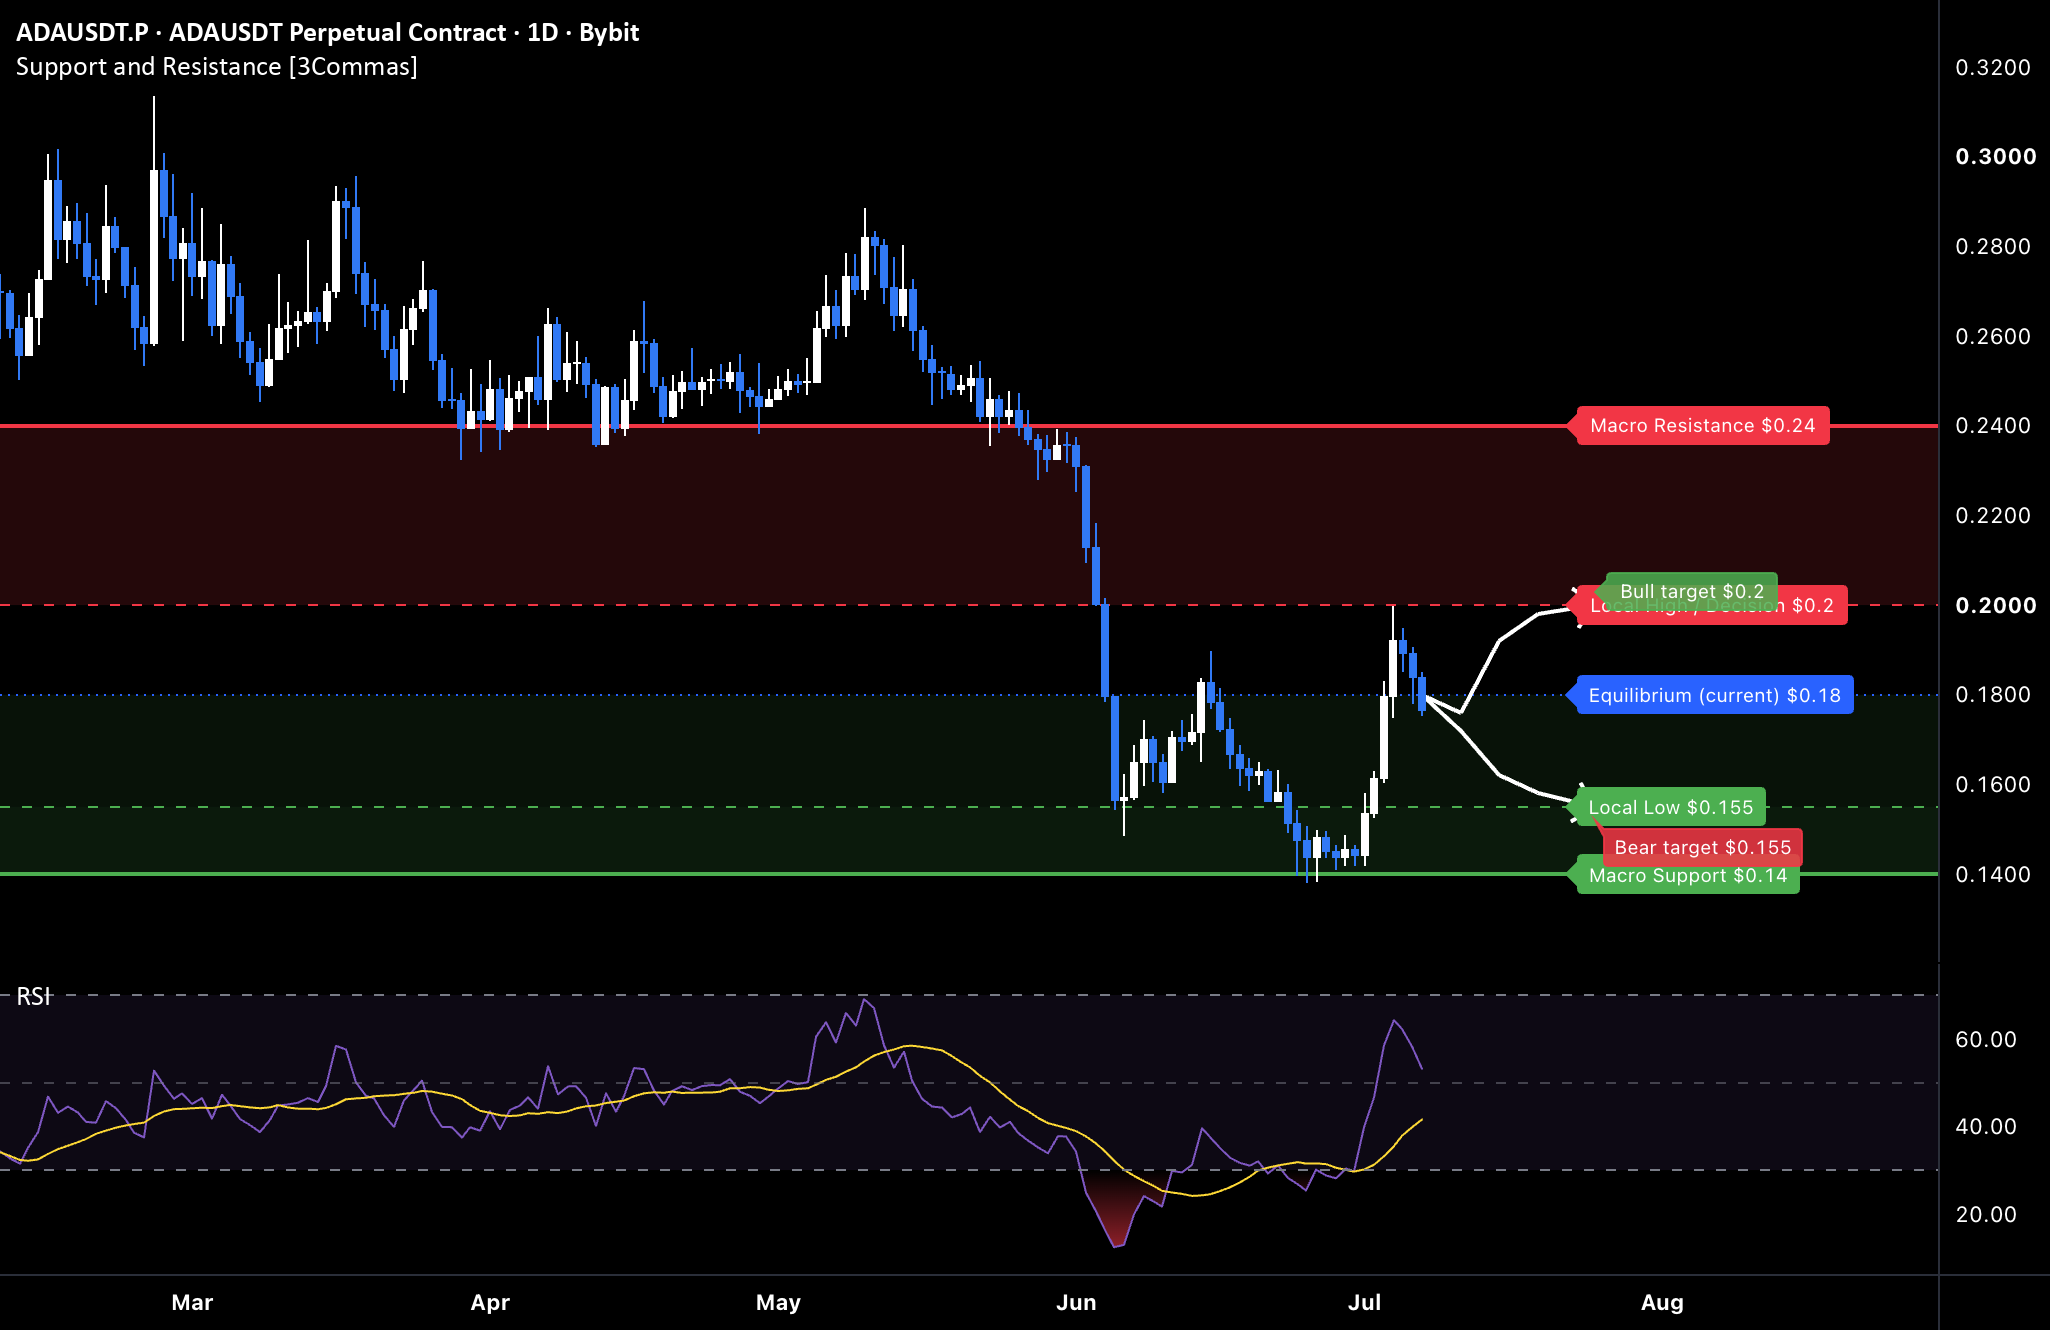
Task: Click the Aug marker on time axis
Action: click(x=1662, y=1302)
